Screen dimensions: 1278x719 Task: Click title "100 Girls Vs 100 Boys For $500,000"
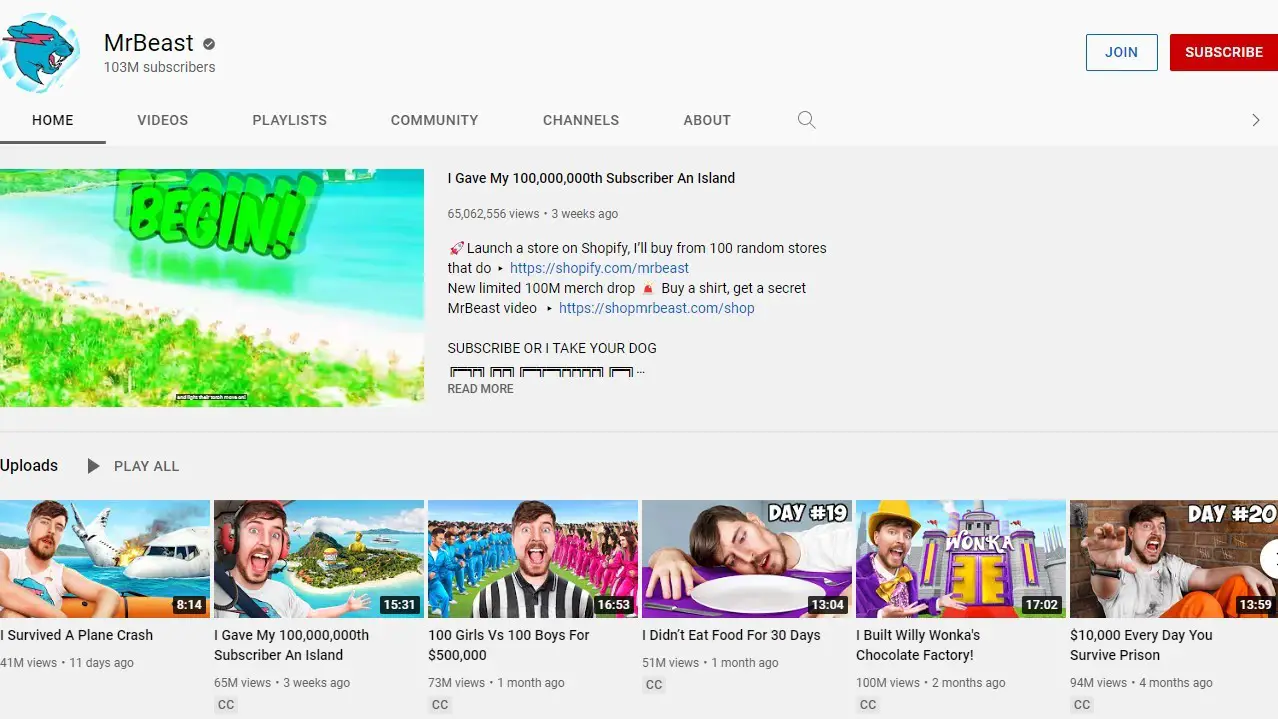[509, 645]
